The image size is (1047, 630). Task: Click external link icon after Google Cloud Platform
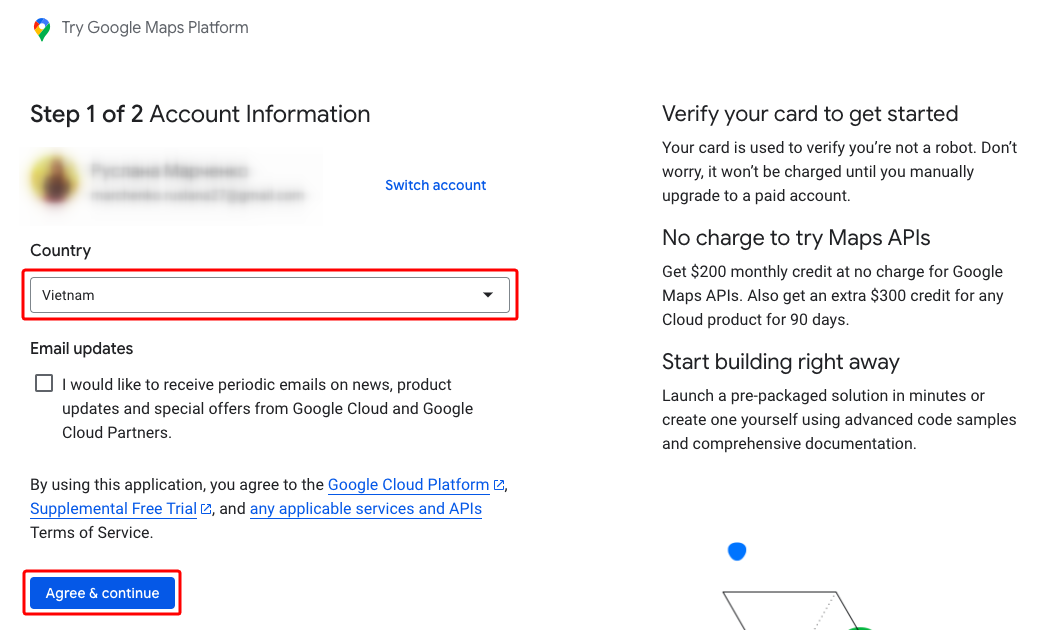[x=499, y=485]
